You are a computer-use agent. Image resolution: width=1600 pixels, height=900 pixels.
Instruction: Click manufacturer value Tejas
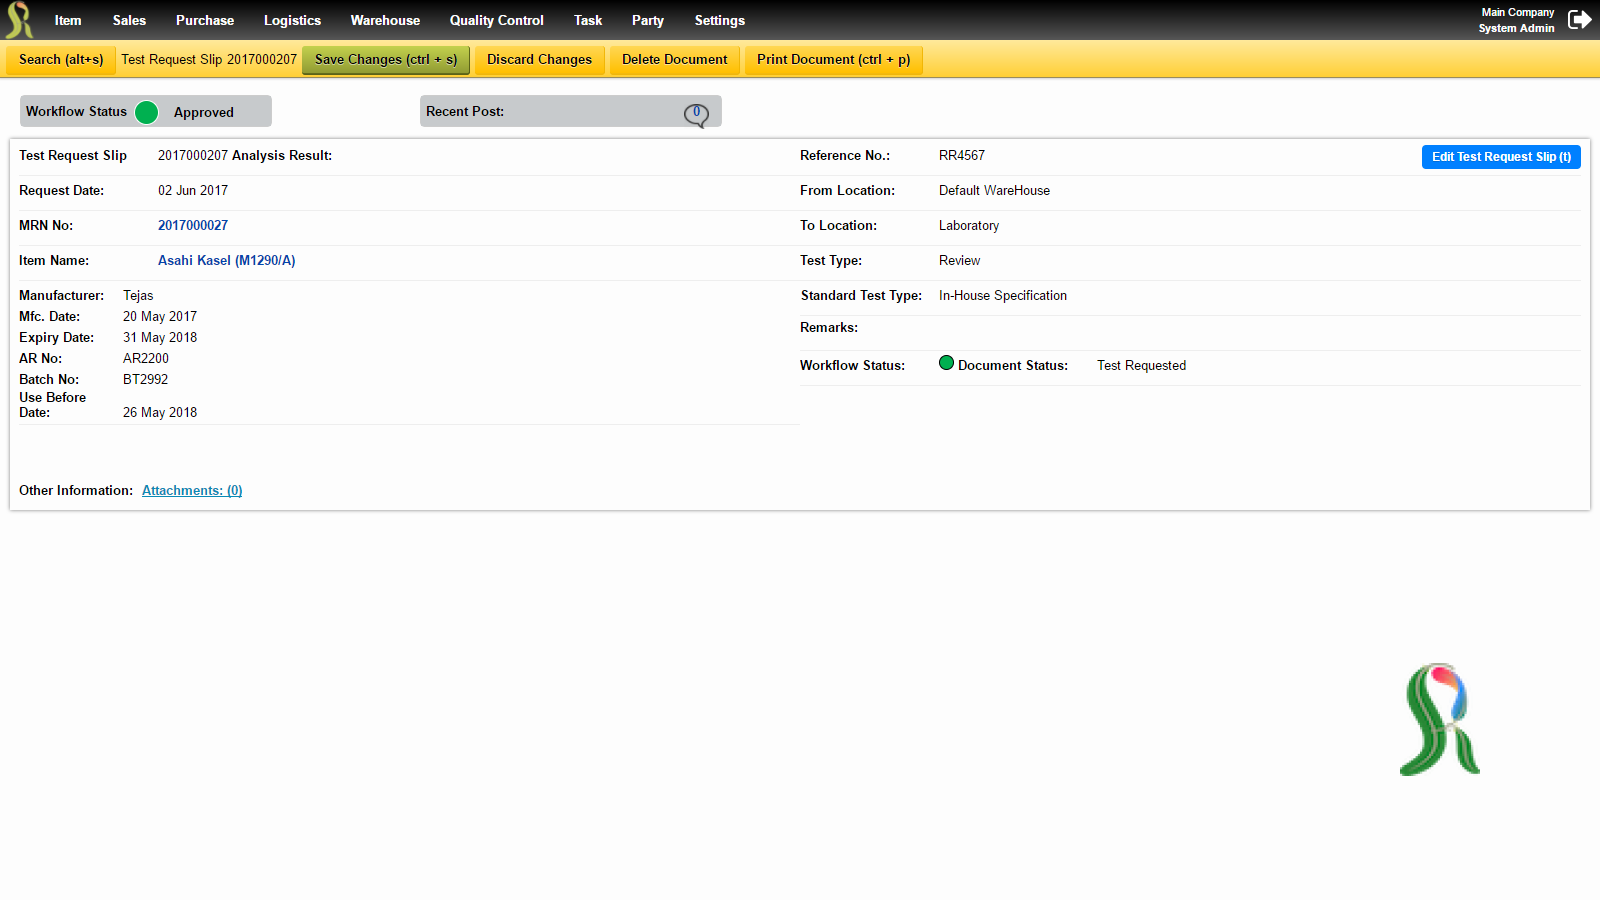(138, 296)
